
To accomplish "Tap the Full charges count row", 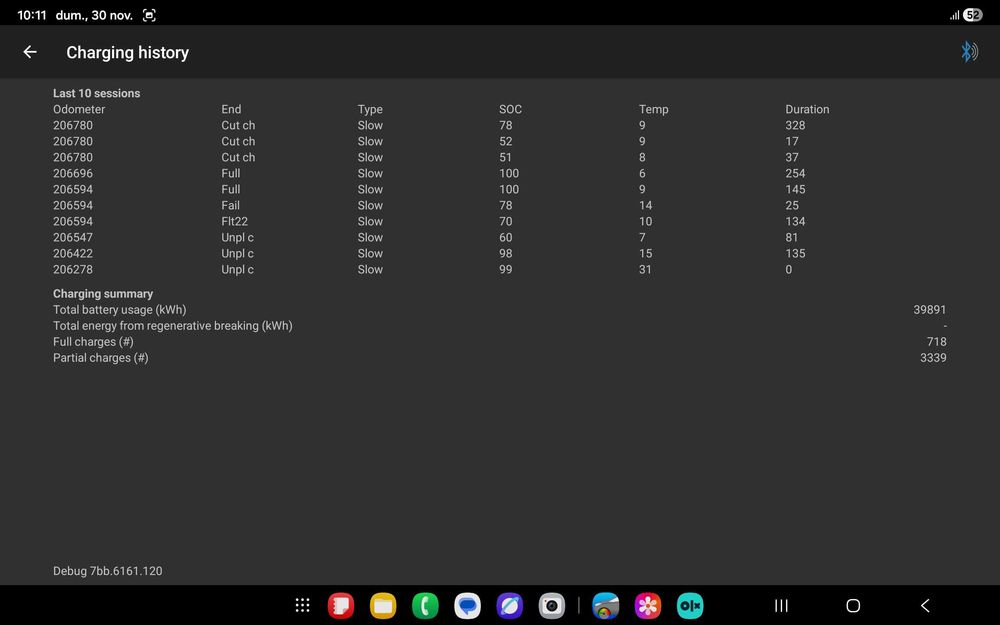I will 499,342.
